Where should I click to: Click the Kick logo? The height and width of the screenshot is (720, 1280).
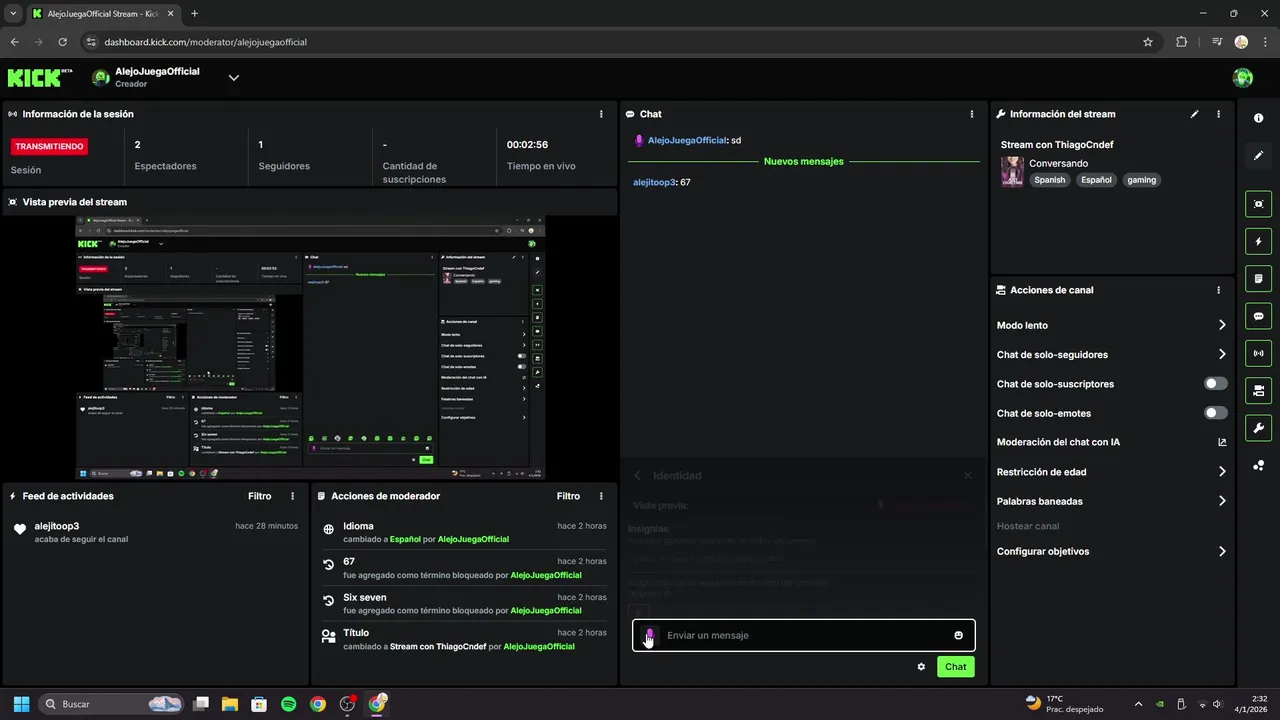(x=40, y=77)
